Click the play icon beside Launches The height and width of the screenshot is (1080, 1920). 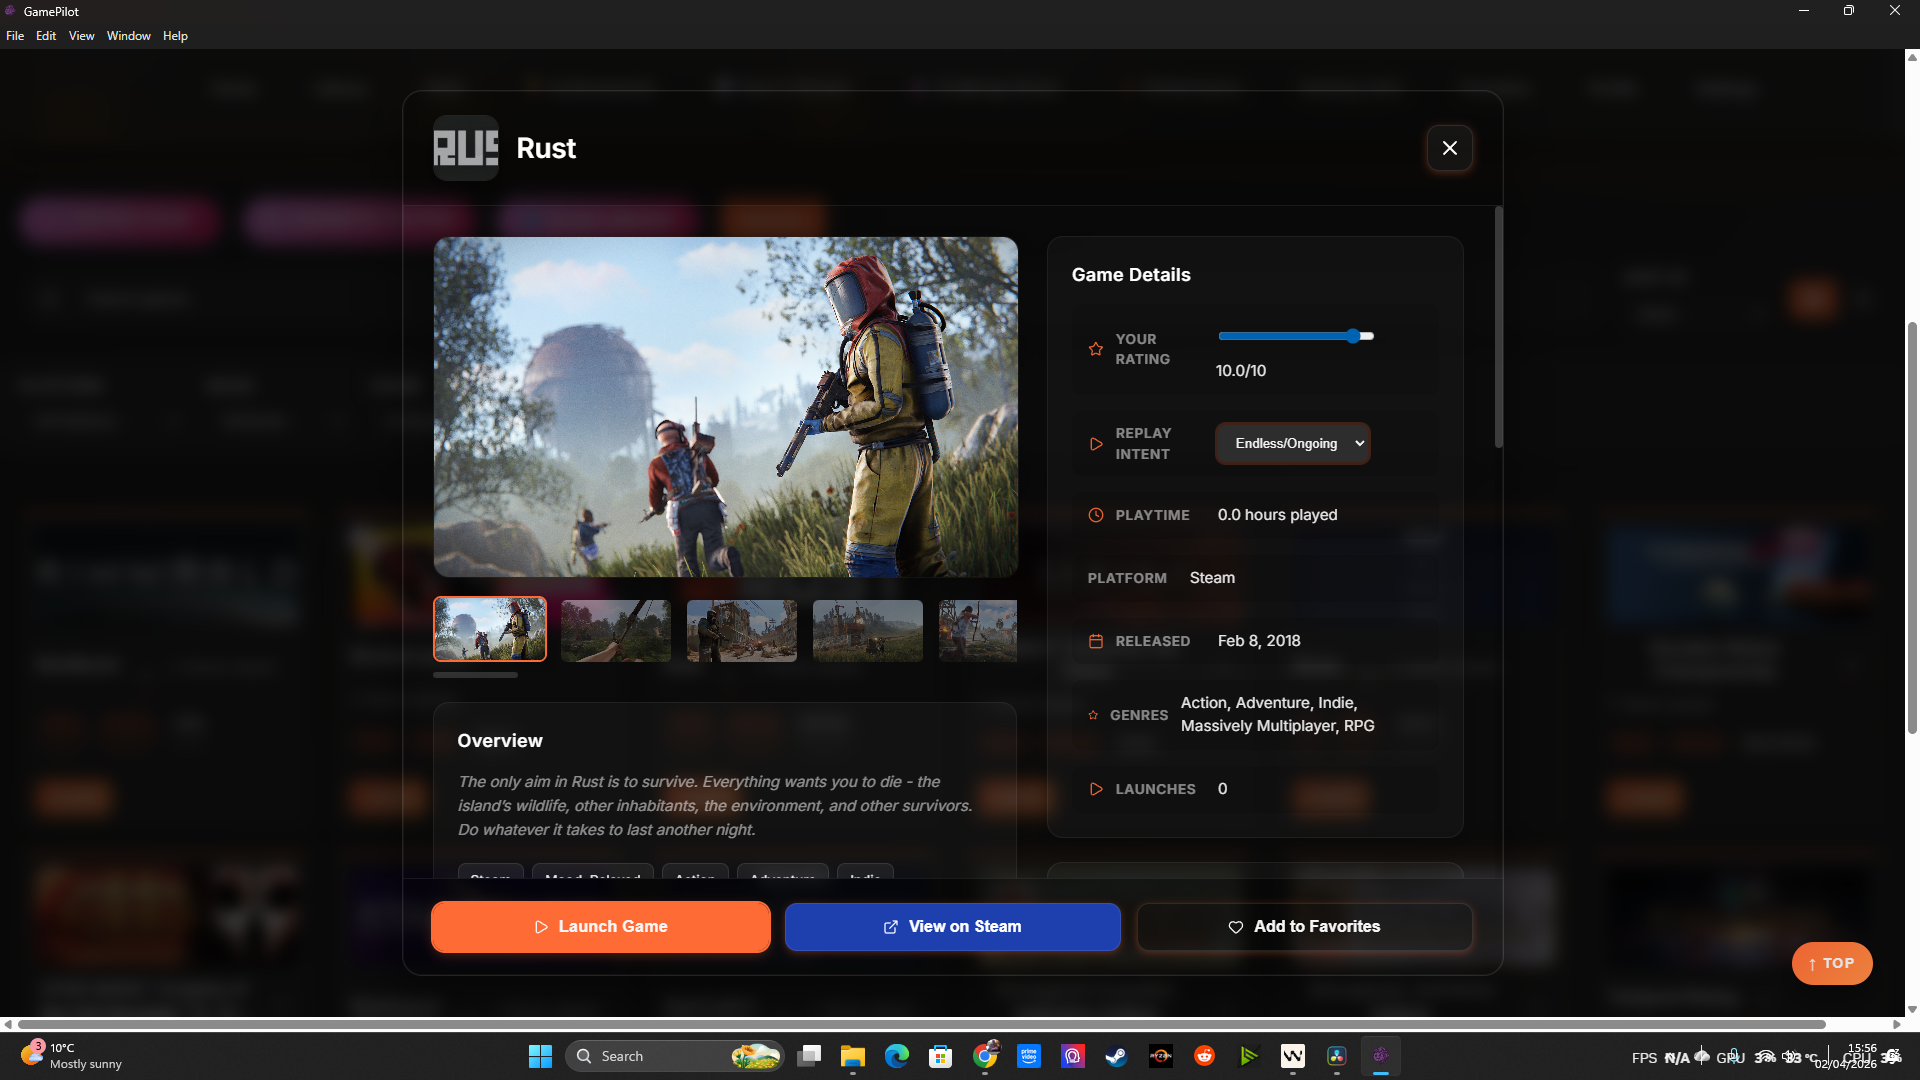coord(1096,789)
